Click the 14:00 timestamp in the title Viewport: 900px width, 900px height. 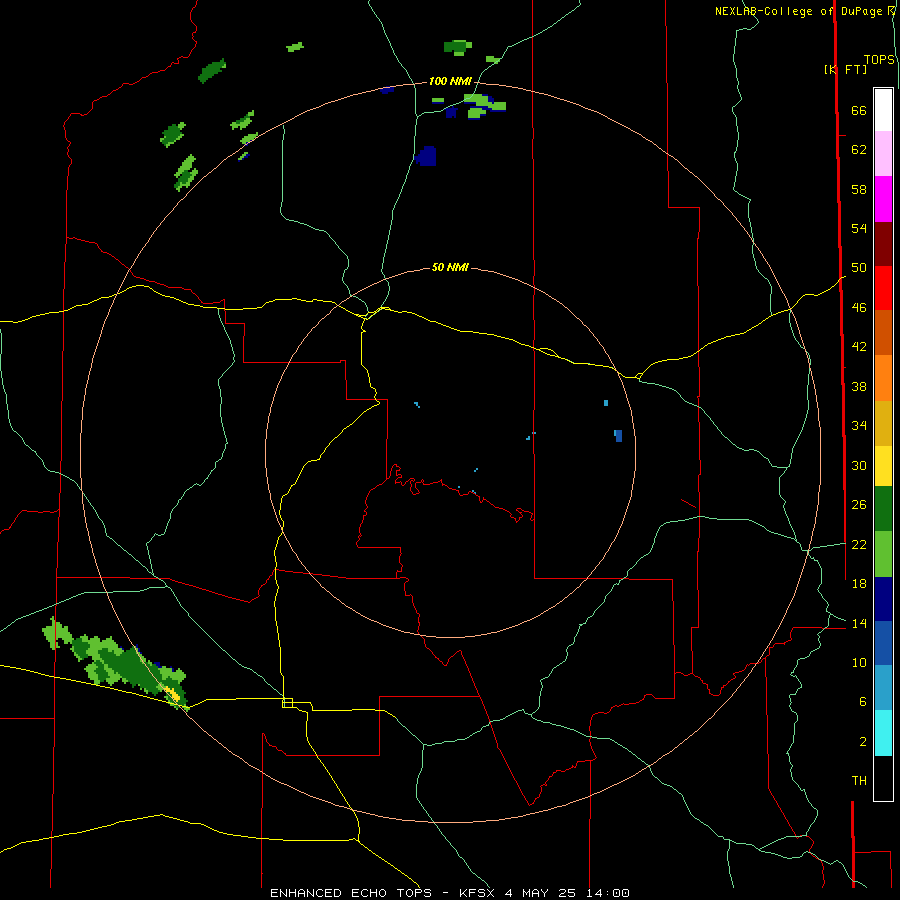[608, 893]
